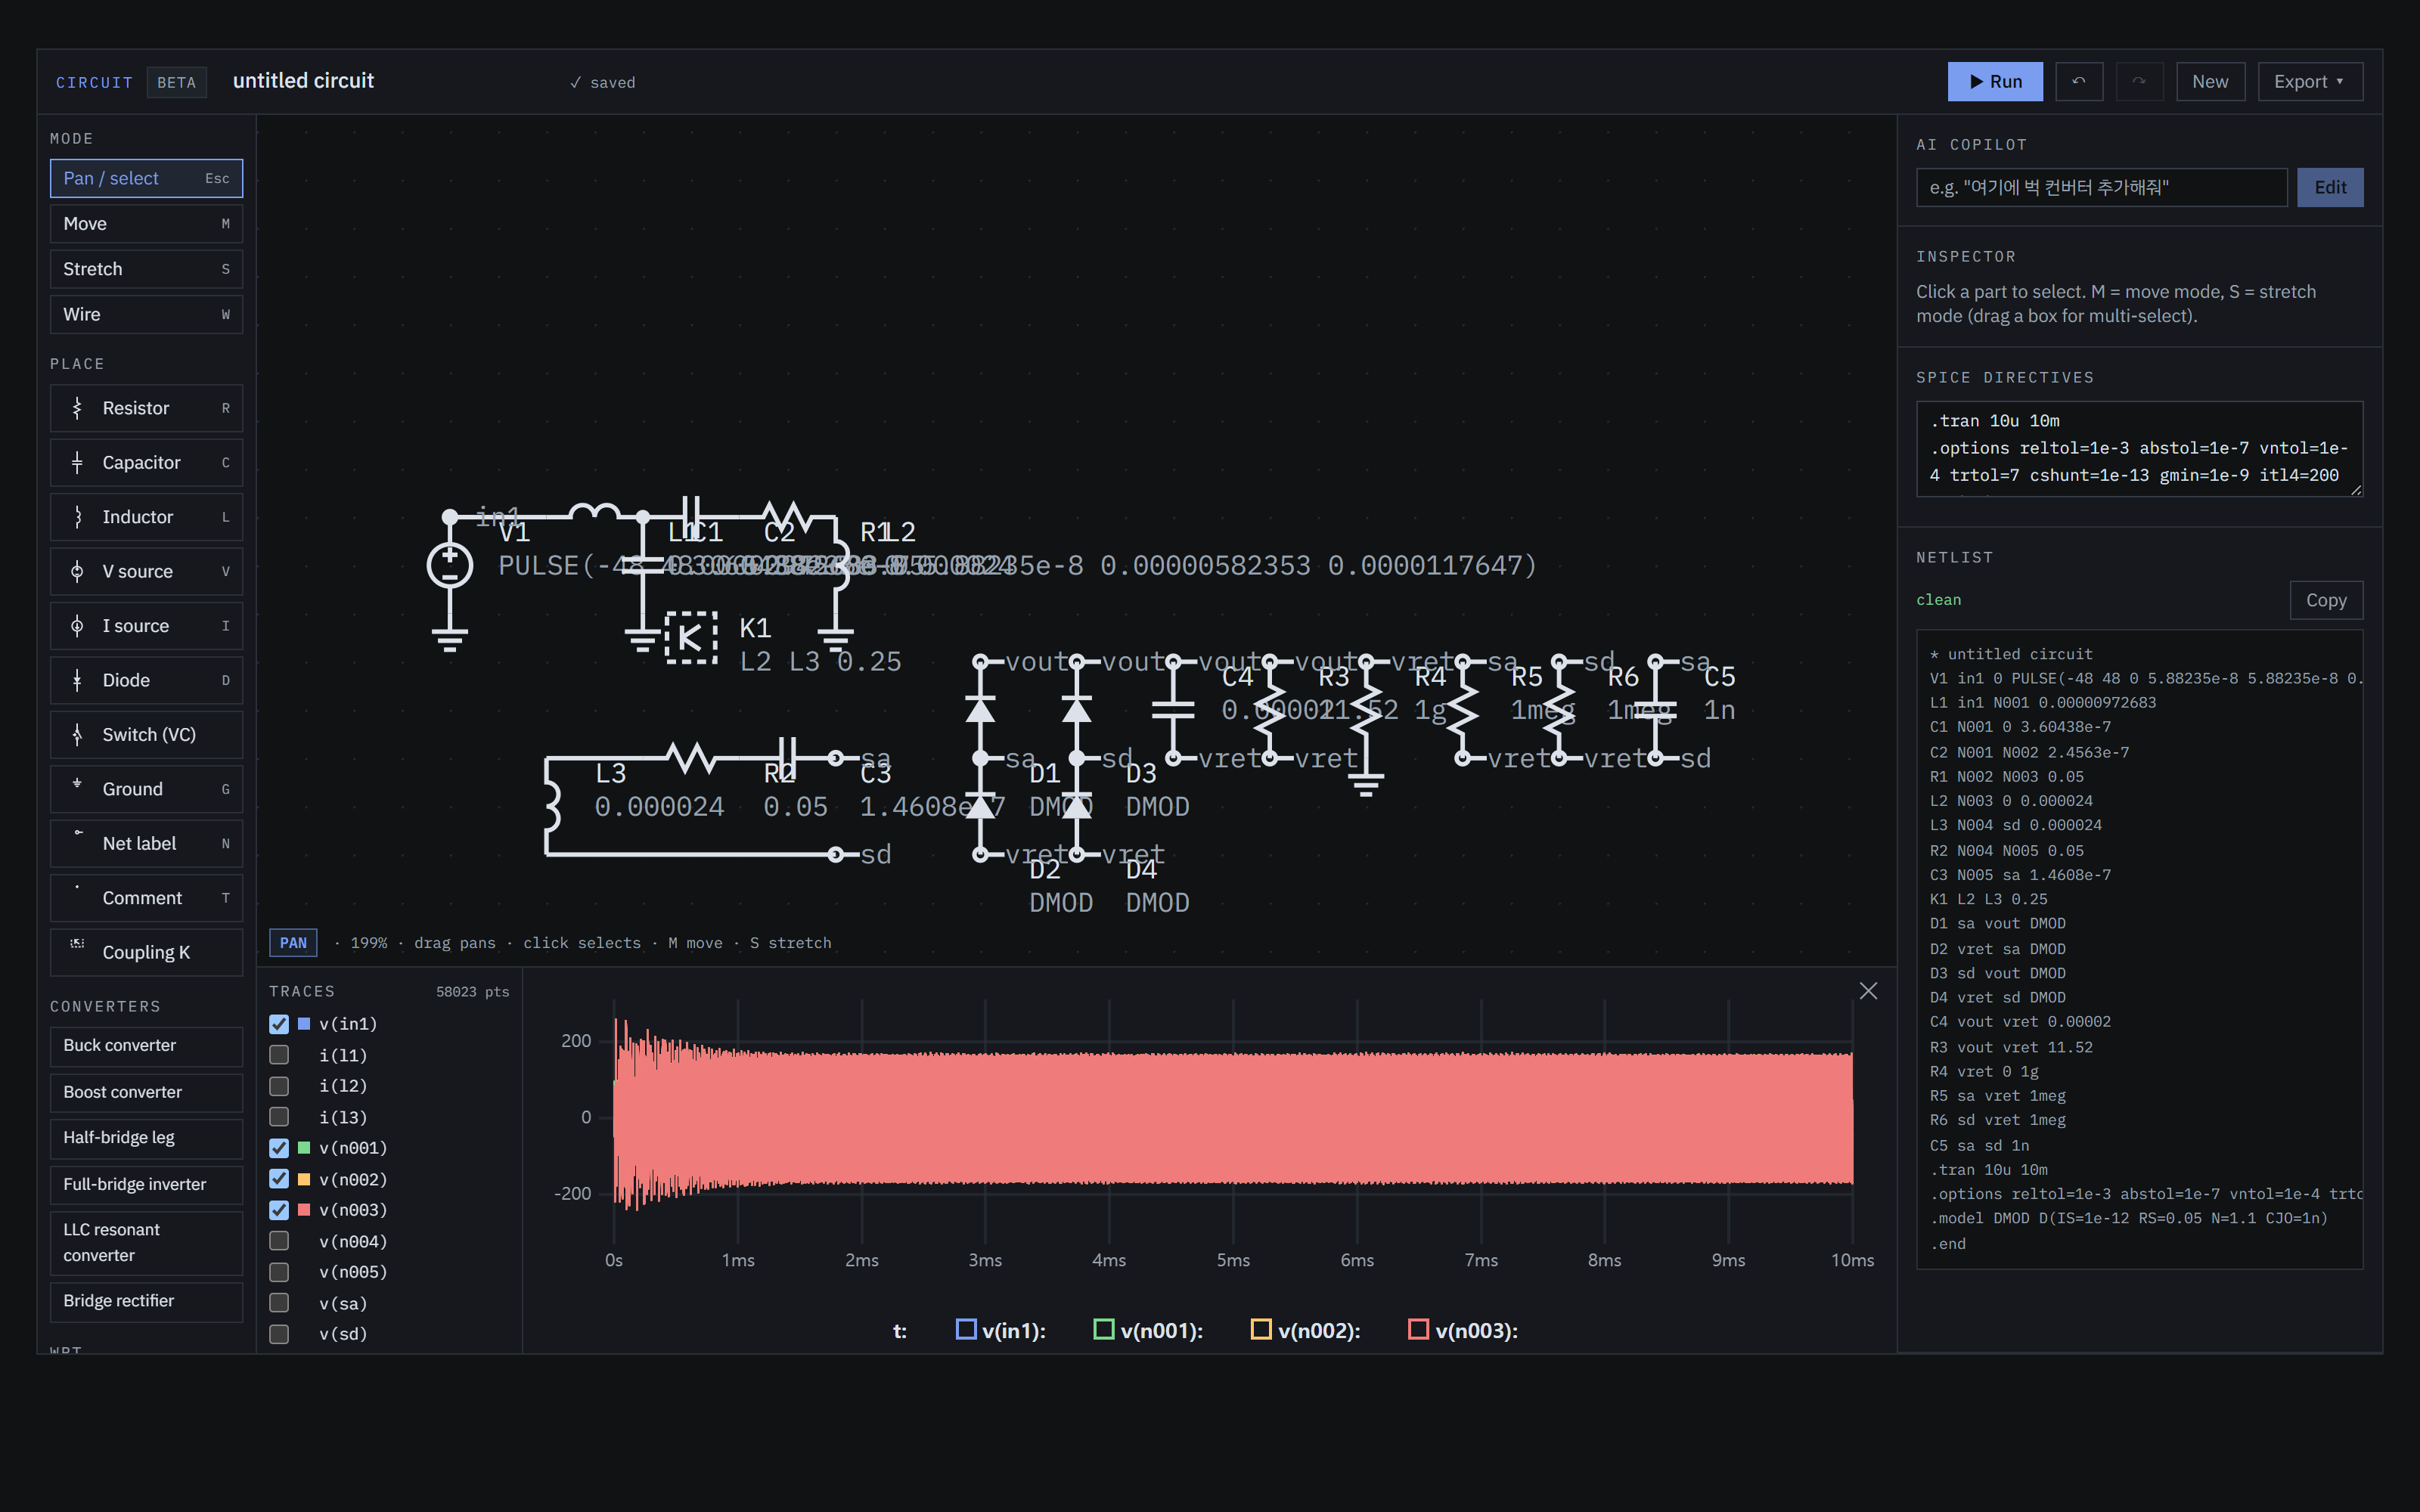The image size is (2420, 1512).
Task: Click the Switch (VC) icon
Action: click(77, 735)
